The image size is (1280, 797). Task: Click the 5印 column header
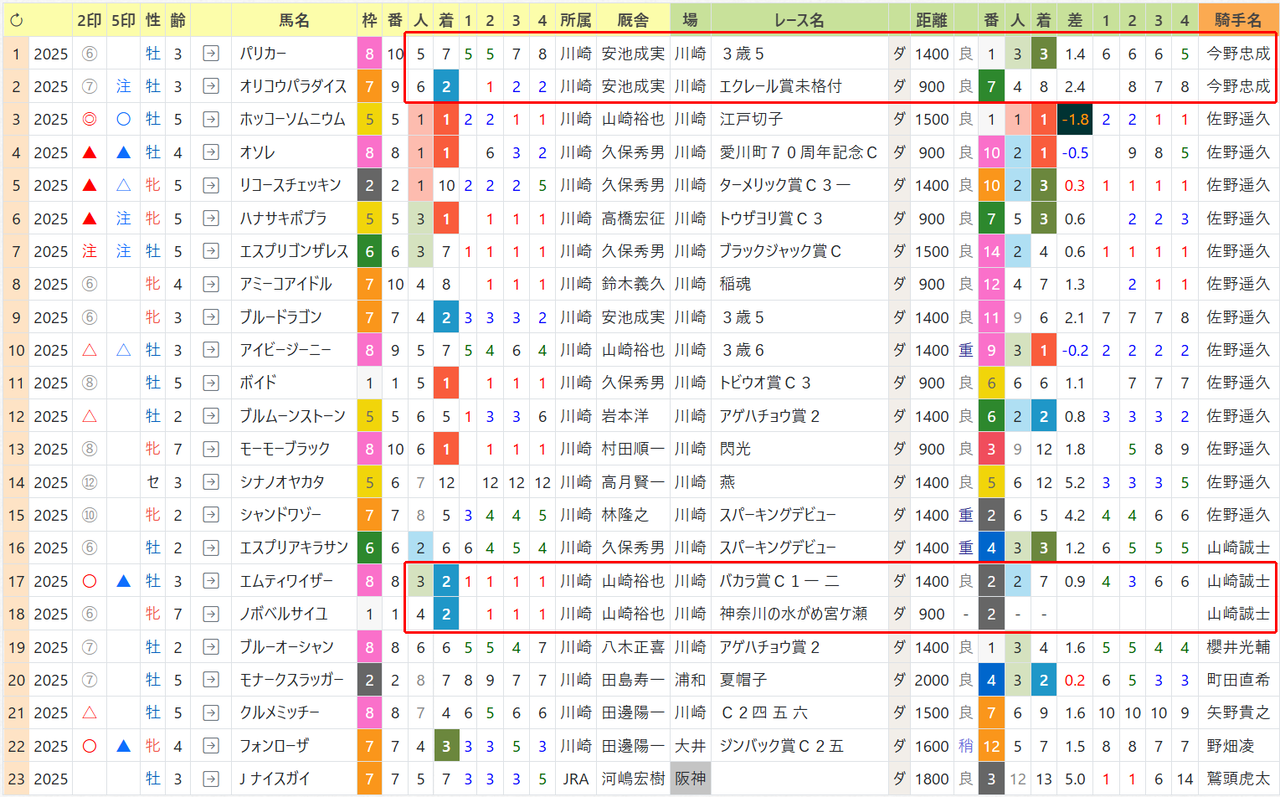click(124, 19)
